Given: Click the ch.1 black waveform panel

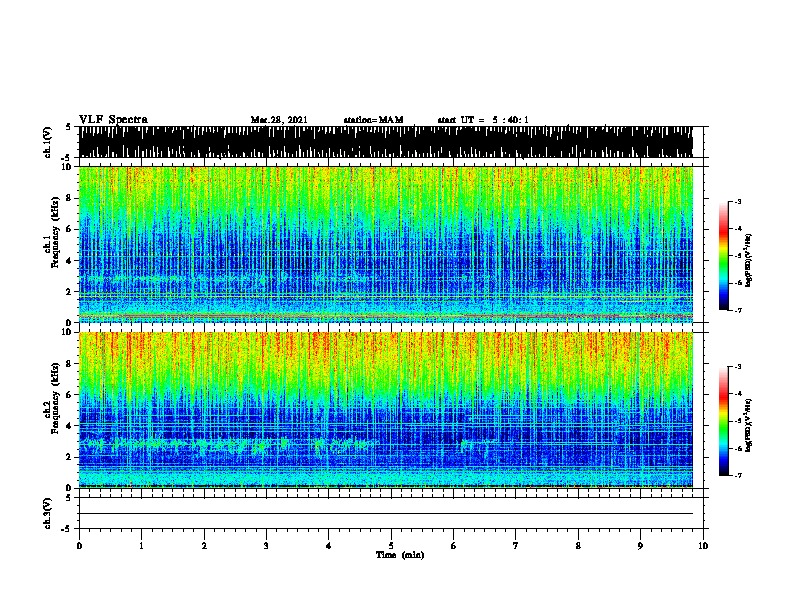Looking at the screenshot, I should coord(386,142).
